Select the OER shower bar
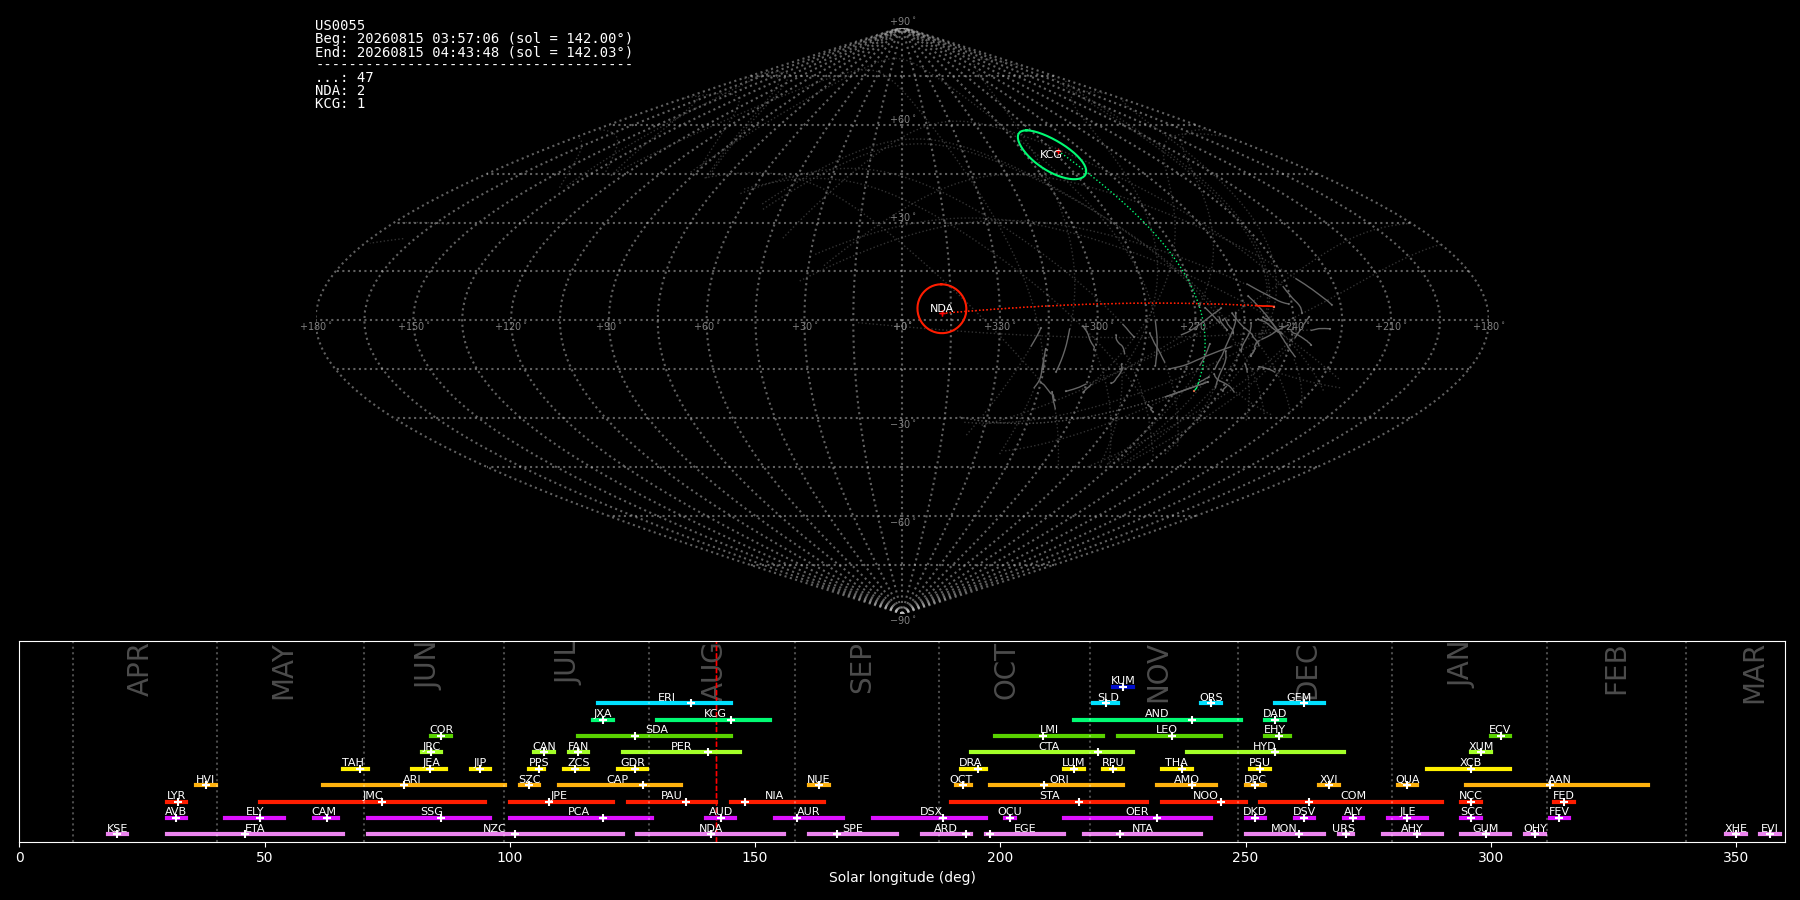Viewport: 1800px width, 900px height. [x=1137, y=818]
